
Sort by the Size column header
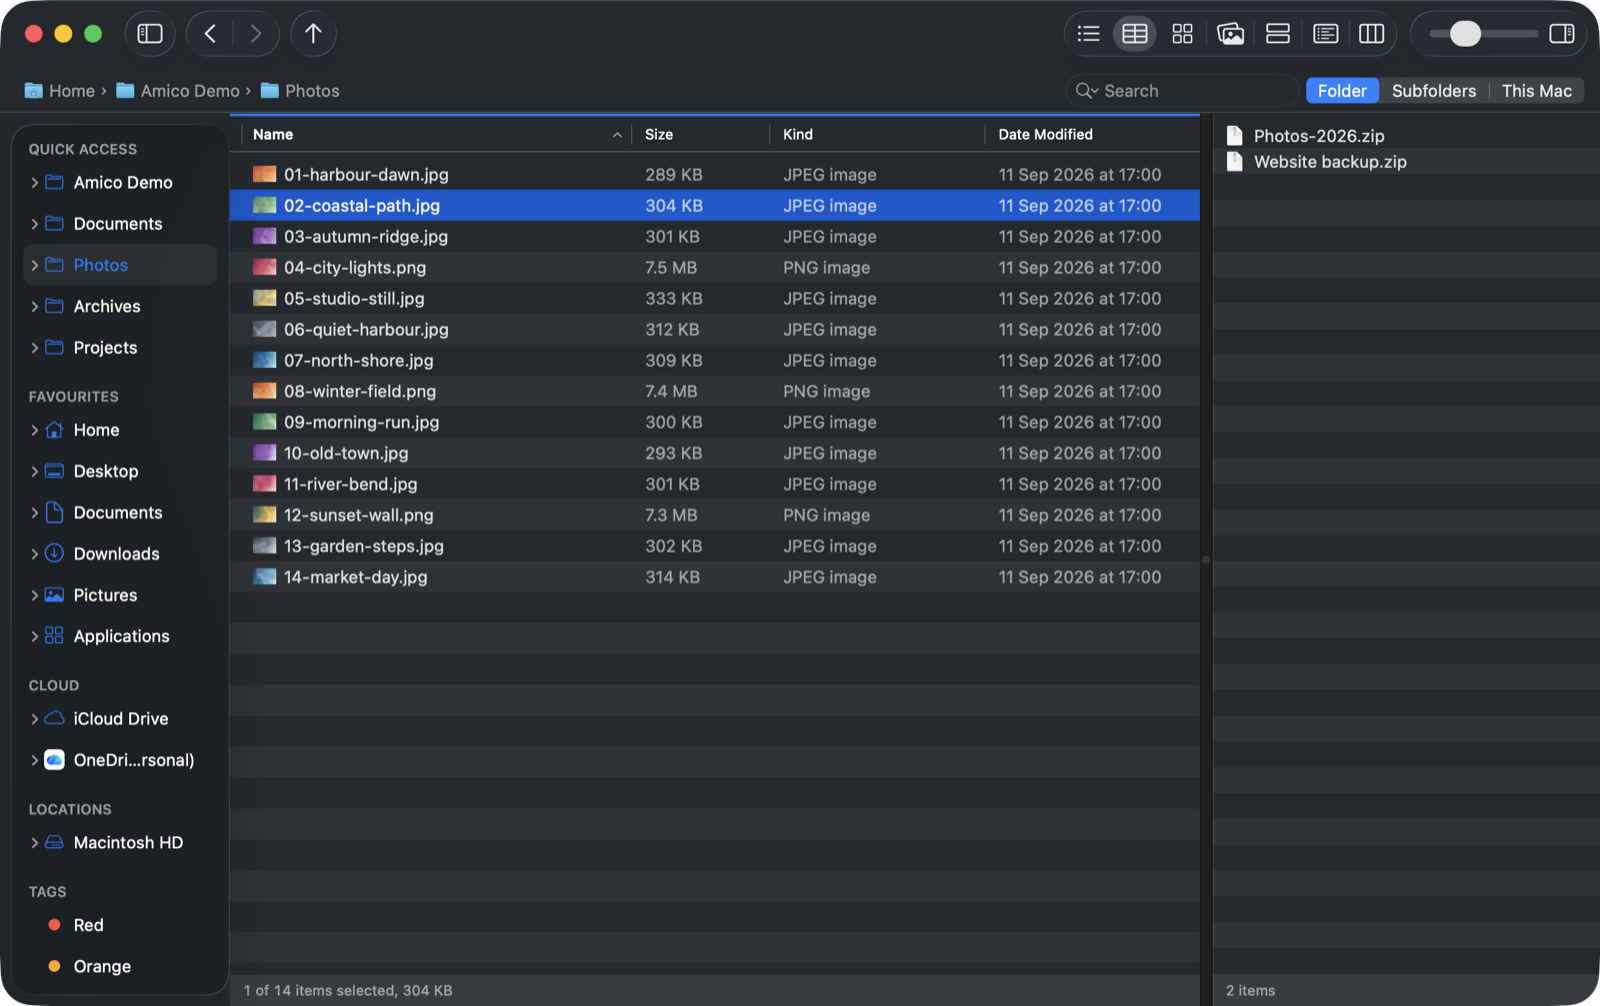tap(701, 134)
